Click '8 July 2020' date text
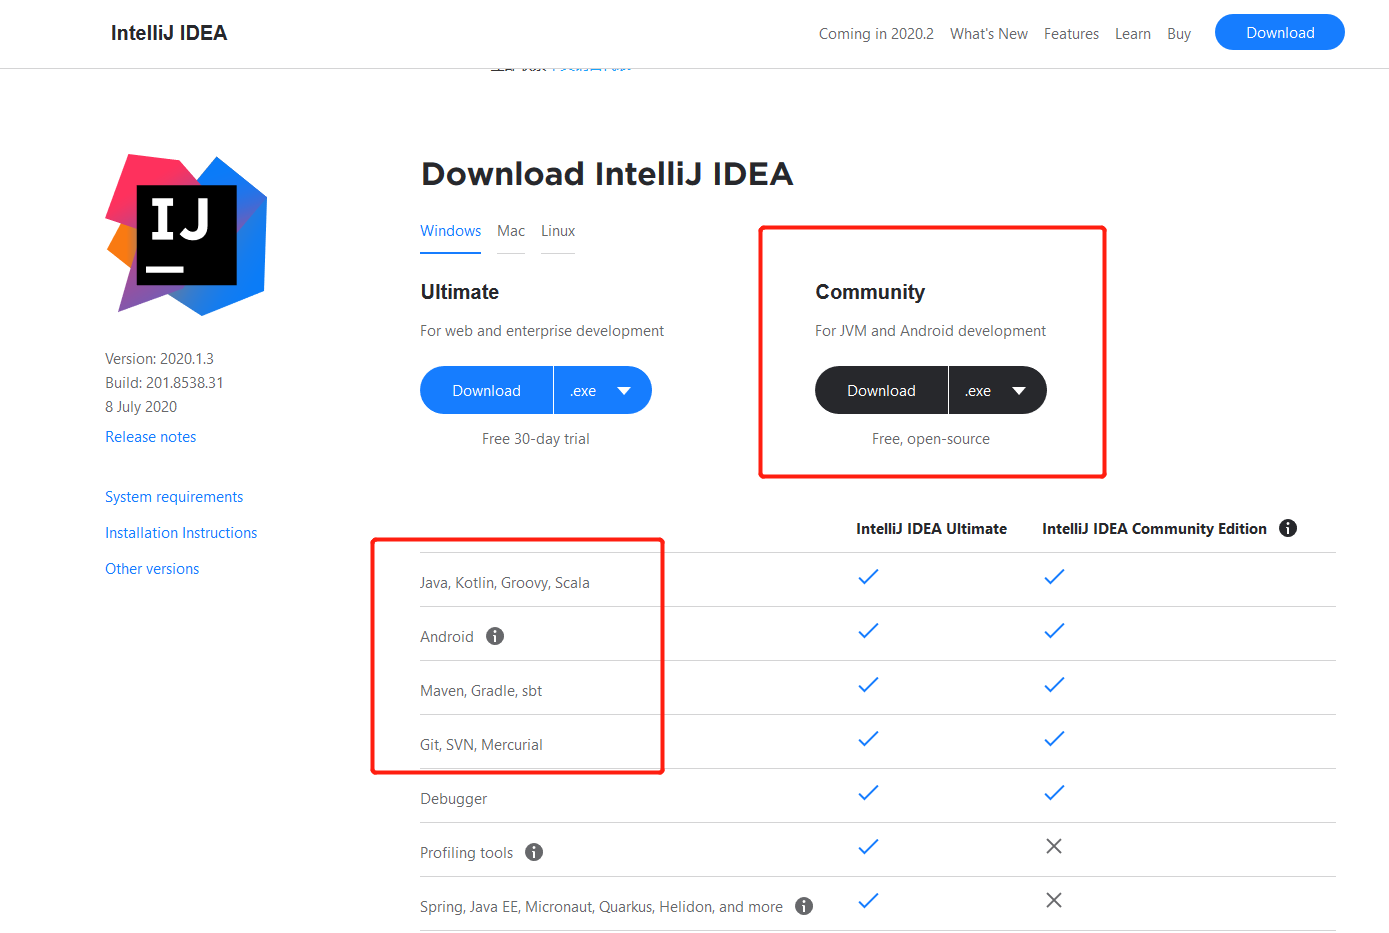 141,407
